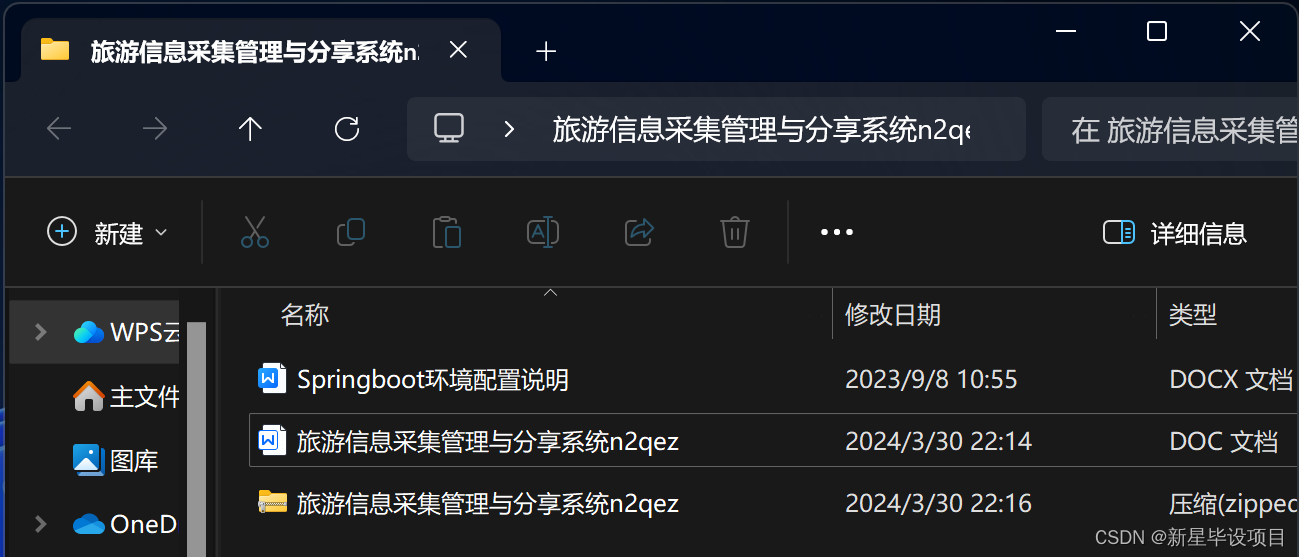Click the Cut scissors icon
This screenshot has height=557, width=1299.
click(255, 233)
